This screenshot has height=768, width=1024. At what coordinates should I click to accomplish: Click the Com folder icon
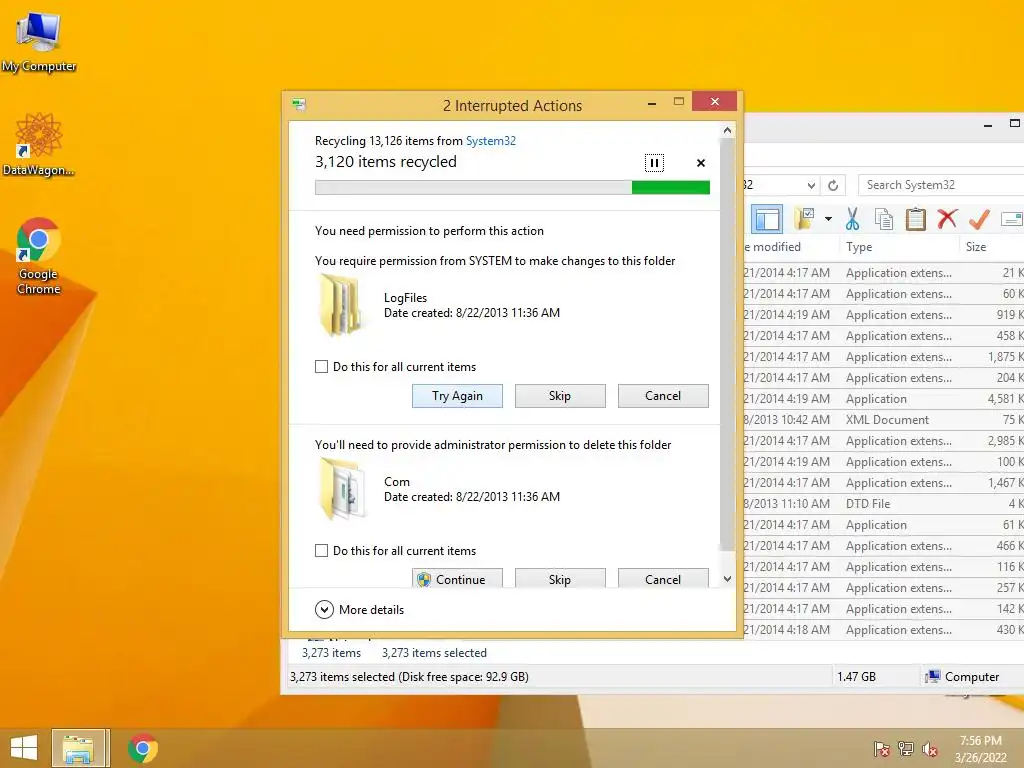(342, 488)
